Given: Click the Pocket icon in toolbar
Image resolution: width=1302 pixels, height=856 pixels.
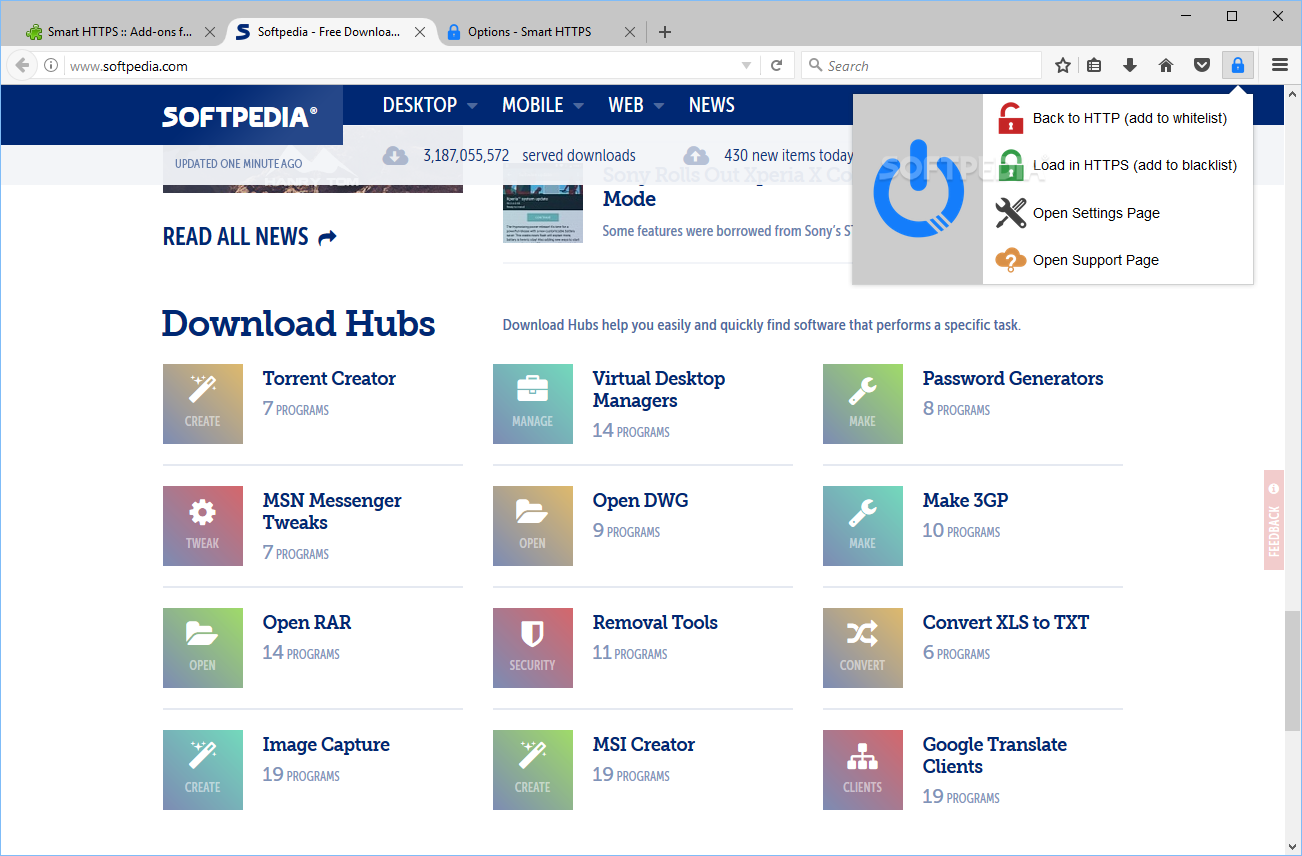Looking at the screenshot, I should click(x=1202, y=66).
